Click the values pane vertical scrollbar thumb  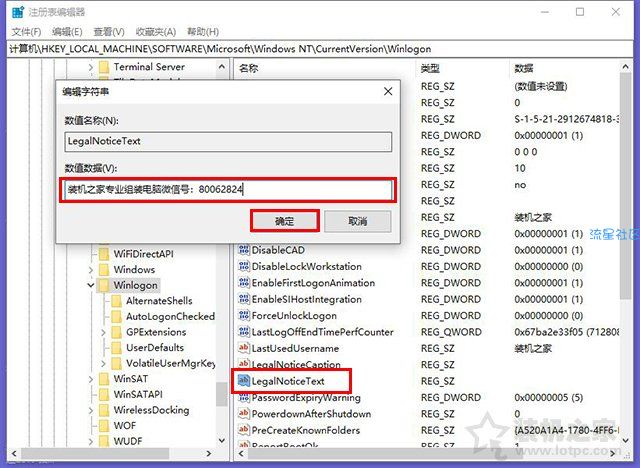pos(626,186)
